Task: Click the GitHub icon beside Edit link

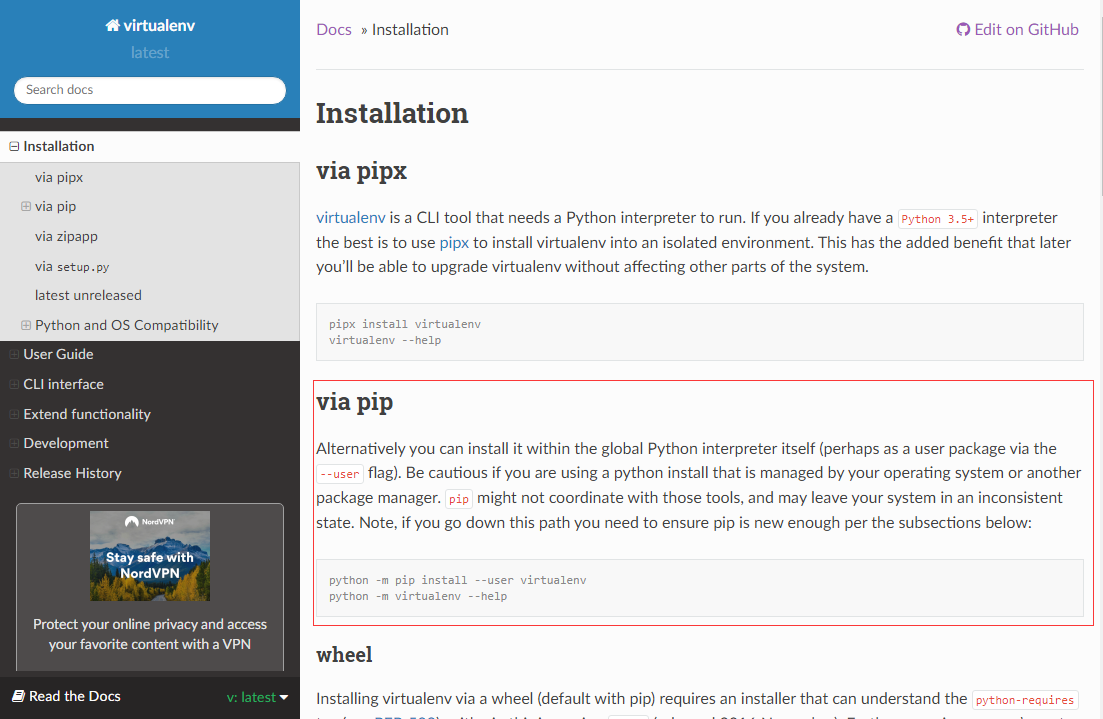Action: (963, 30)
